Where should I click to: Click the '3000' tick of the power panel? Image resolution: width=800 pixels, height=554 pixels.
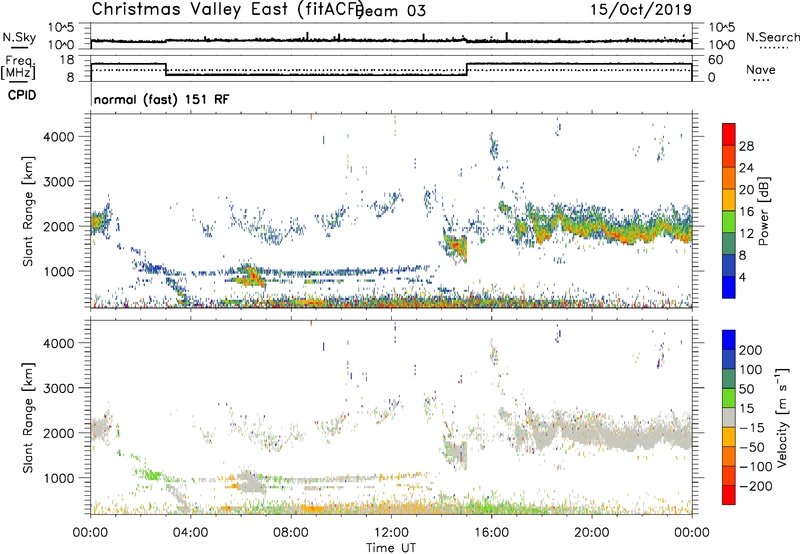pos(58,182)
